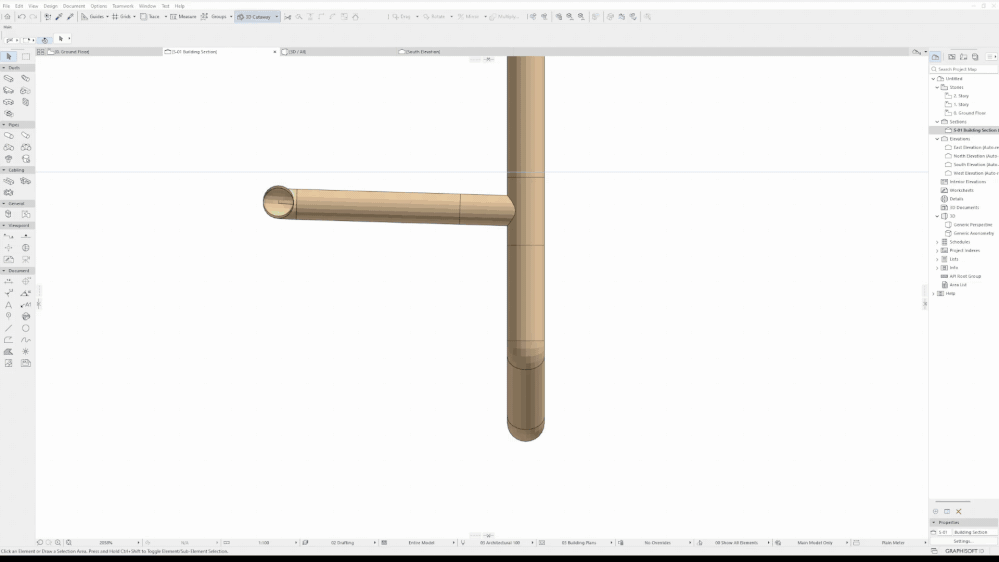Click the Undo icon in toolbar

22,17
